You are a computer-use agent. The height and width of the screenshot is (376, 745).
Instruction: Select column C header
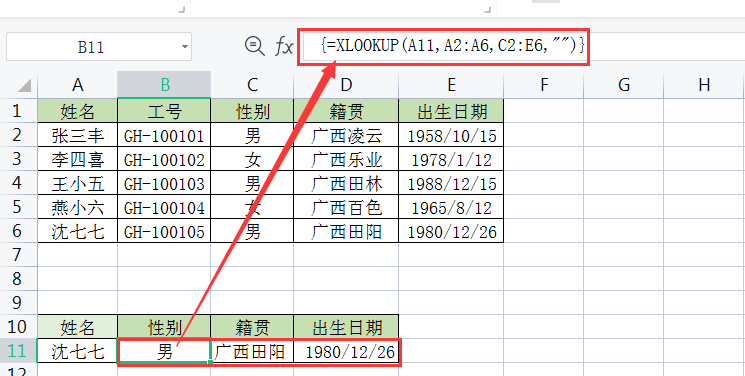coord(252,85)
